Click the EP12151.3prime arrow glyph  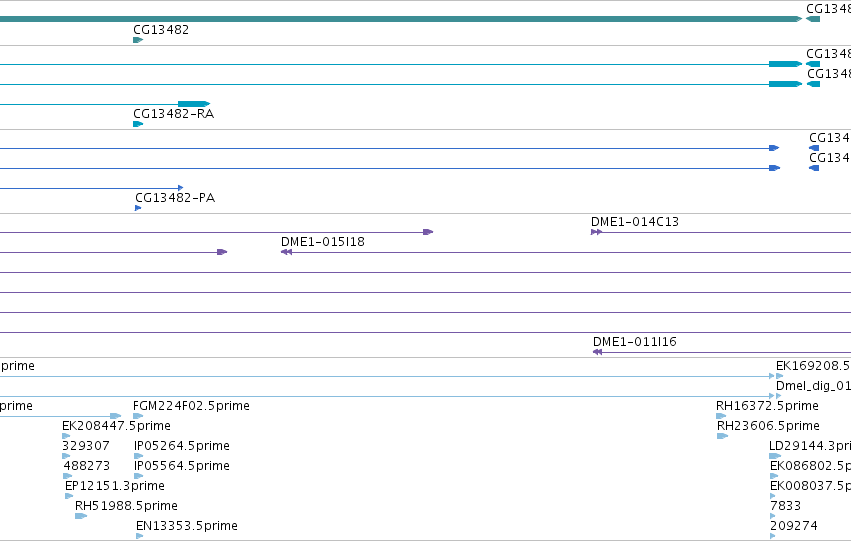tap(69, 496)
